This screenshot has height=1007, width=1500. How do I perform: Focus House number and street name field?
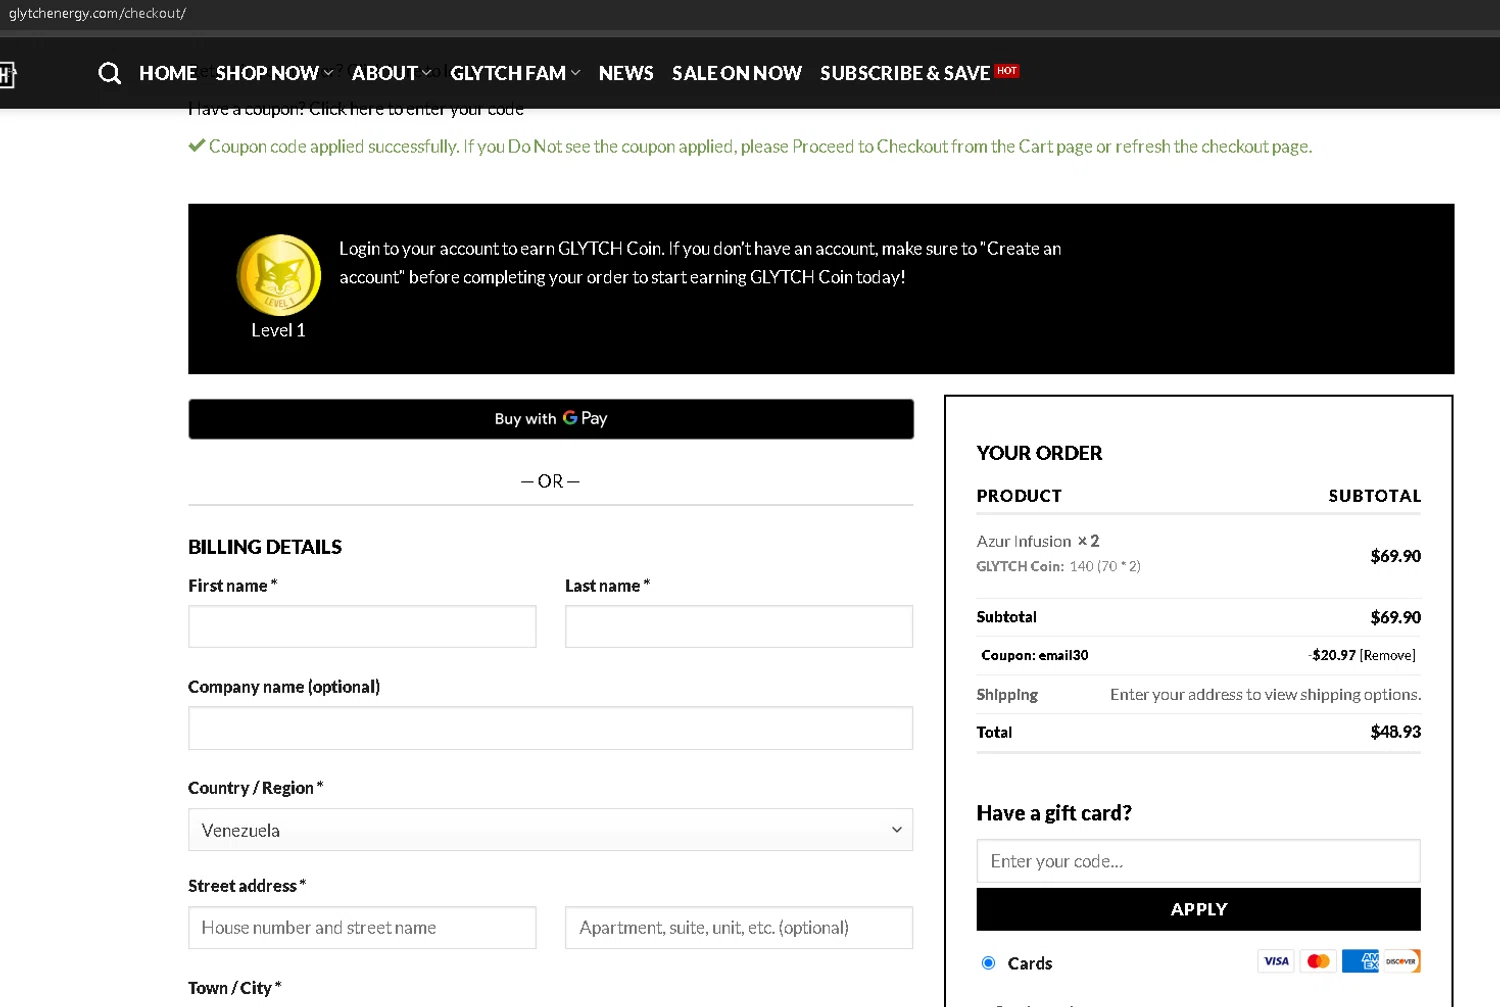(362, 928)
